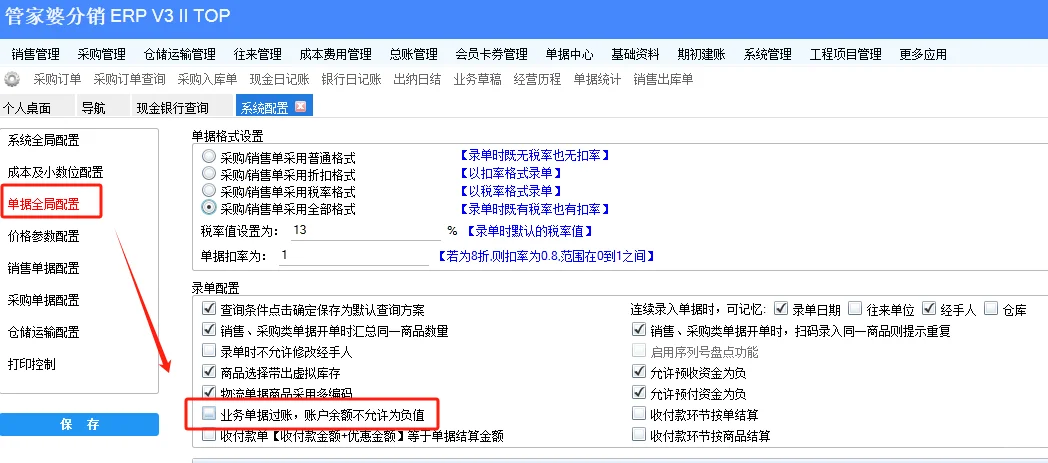Launch 采购订单查询 from the shortcut bar

(x=130, y=80)
